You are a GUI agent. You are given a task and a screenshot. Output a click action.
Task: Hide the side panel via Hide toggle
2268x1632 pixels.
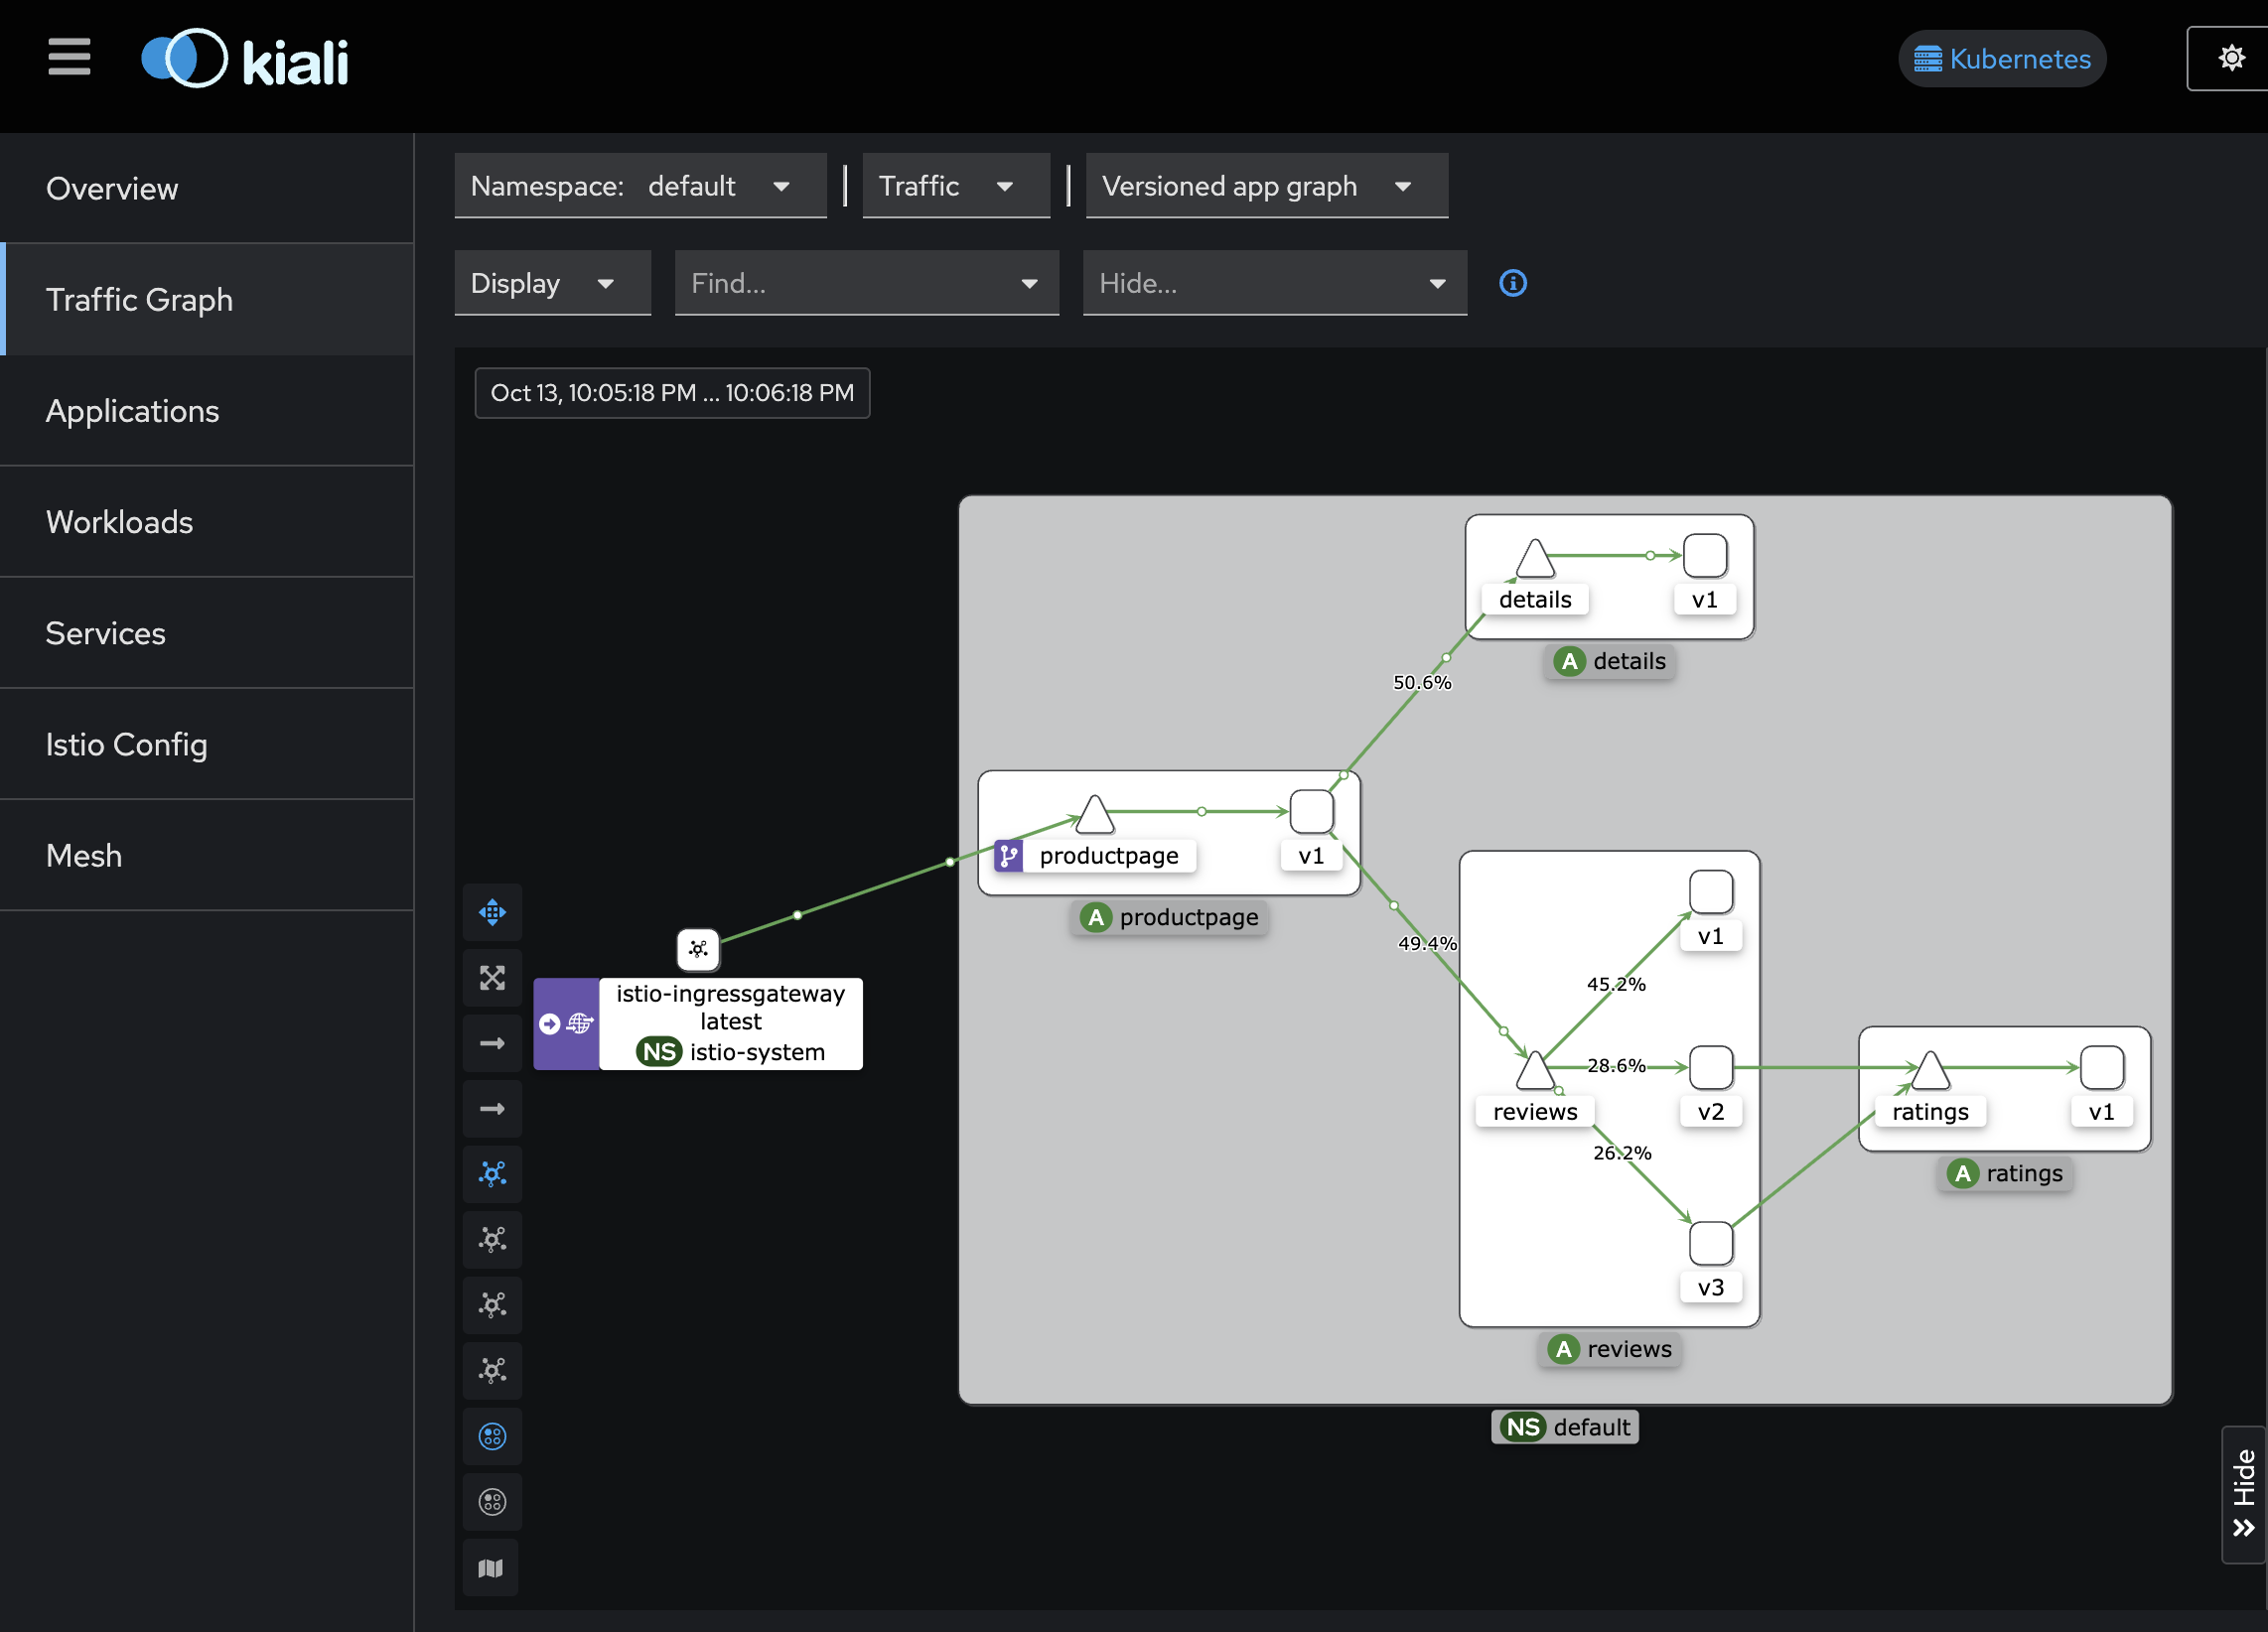coord(2243,1494)
